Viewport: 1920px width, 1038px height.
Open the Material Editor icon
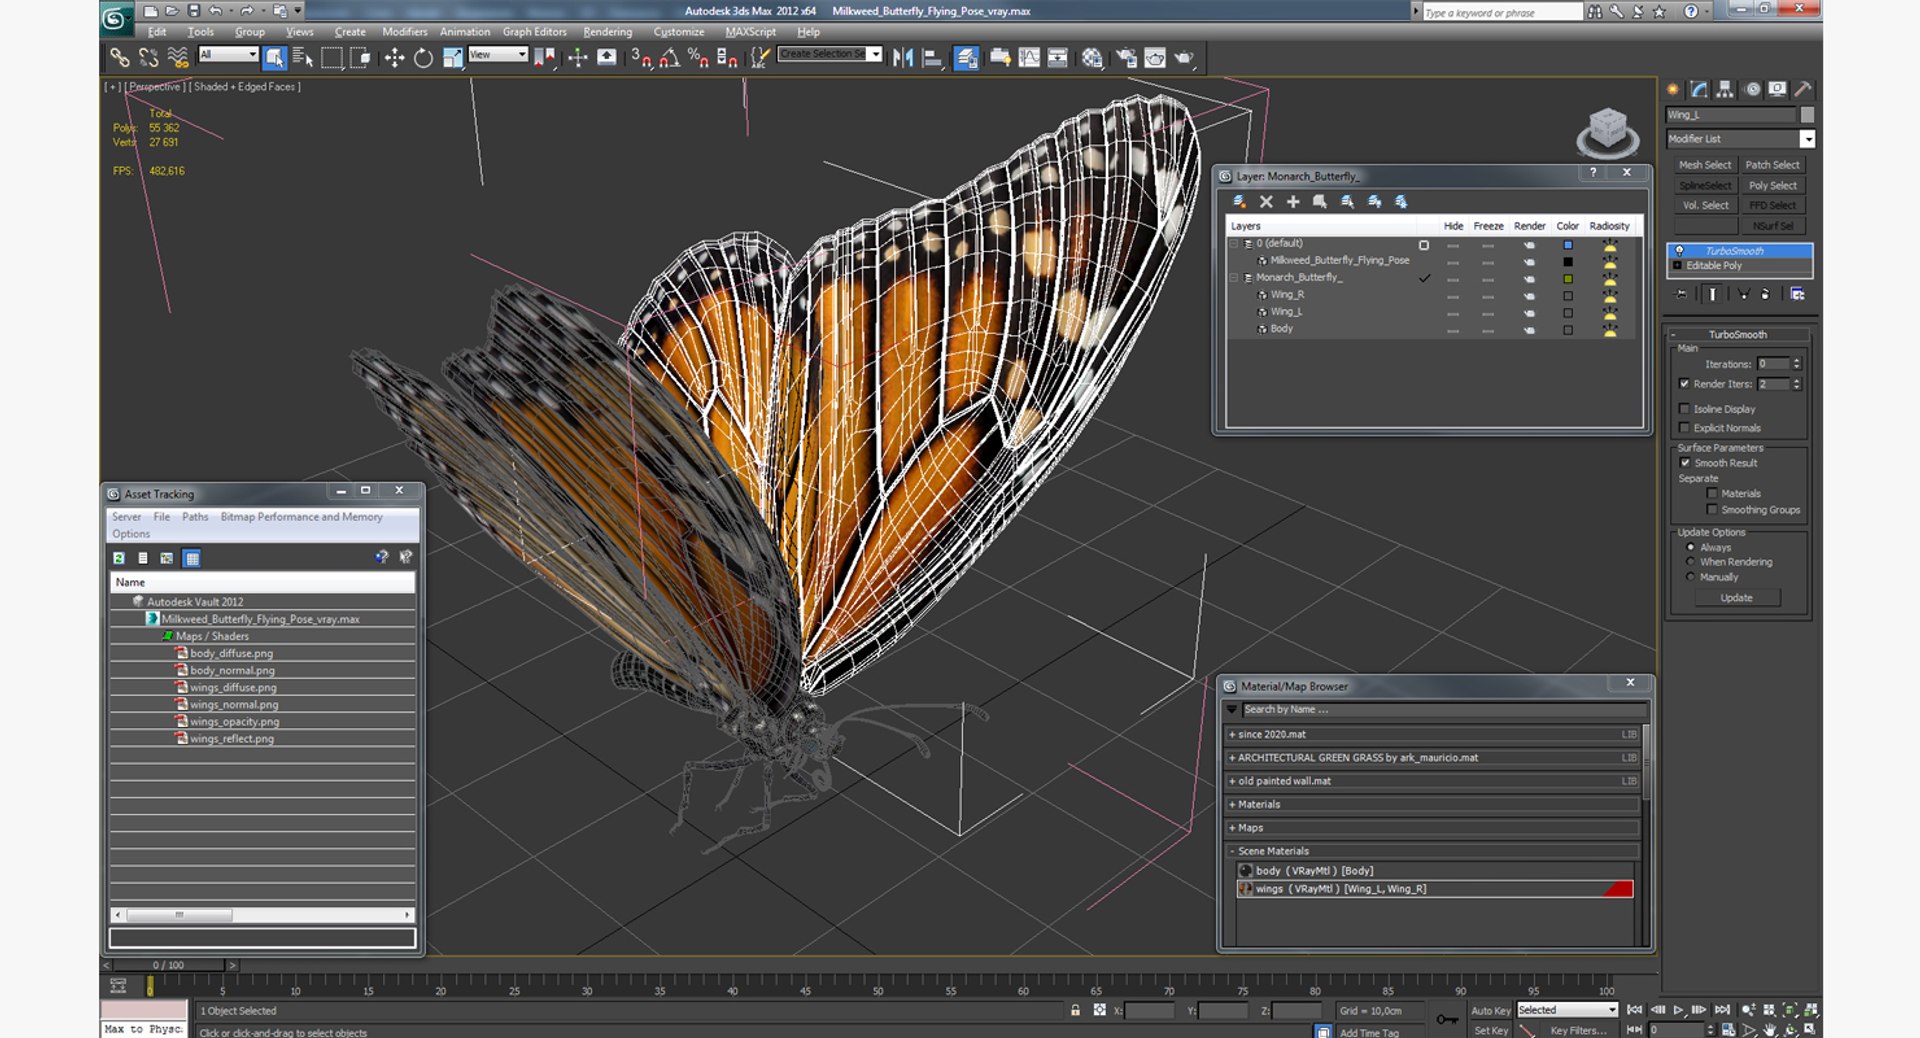[x=1092, y=58]
